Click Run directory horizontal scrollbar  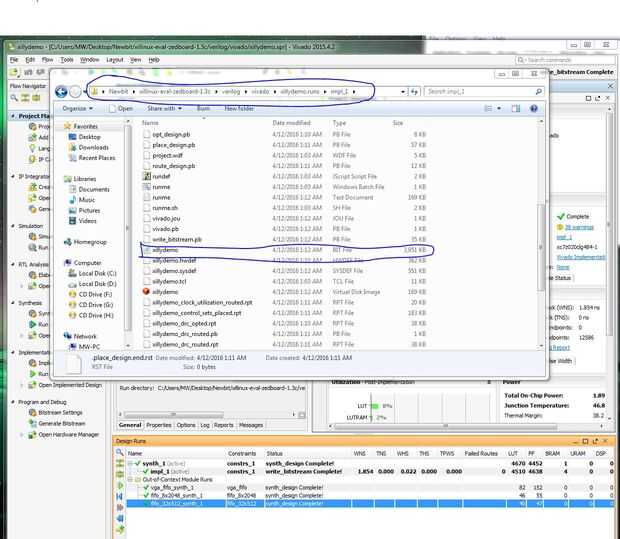174,415
